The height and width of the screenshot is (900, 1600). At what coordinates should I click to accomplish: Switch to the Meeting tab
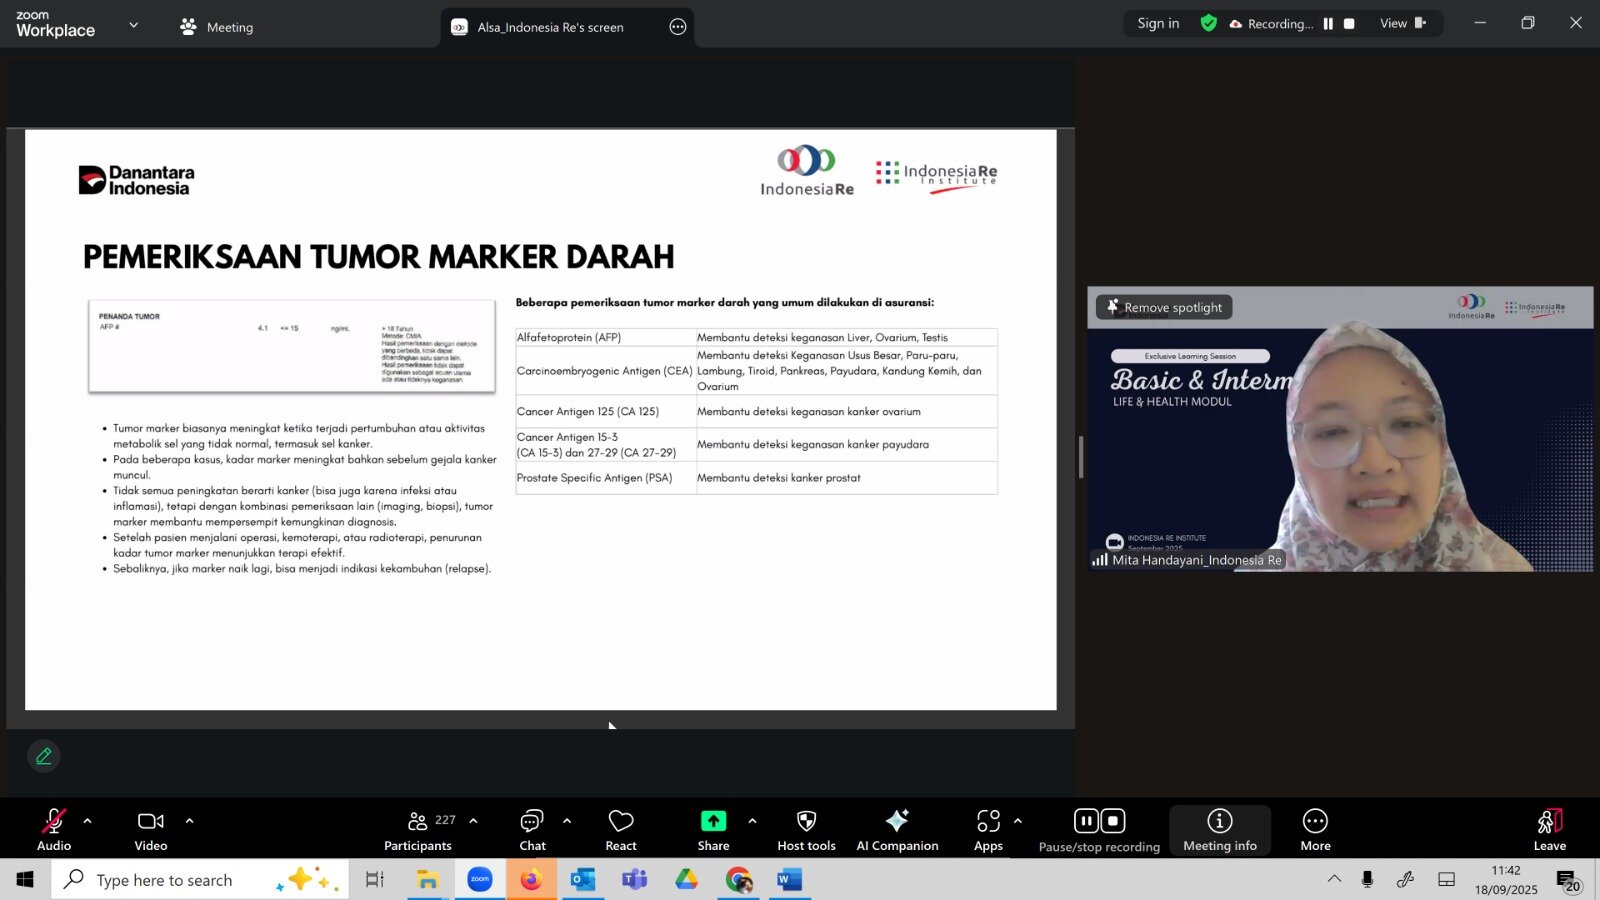pyautogui.click(x=217, y=27)
